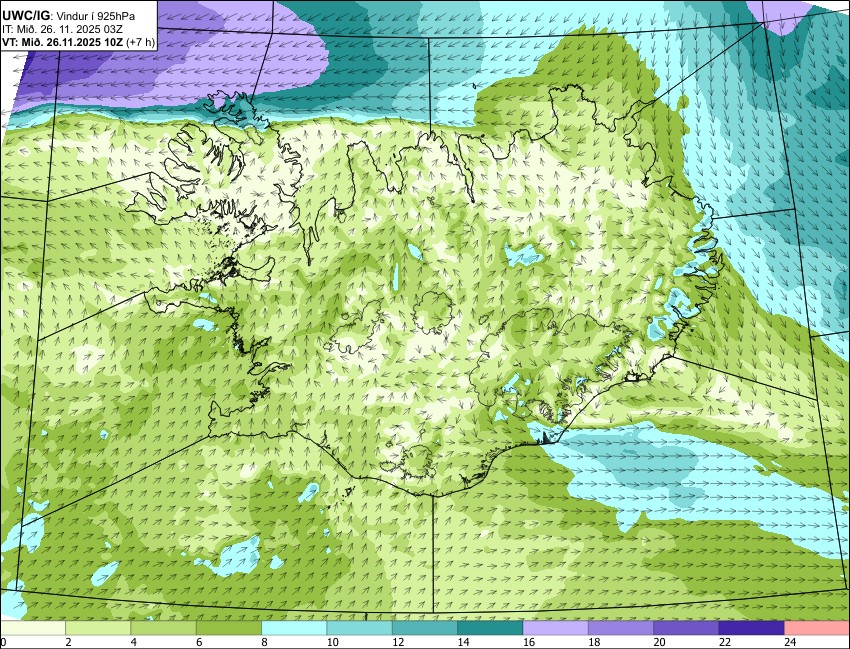
Task: Click the legend scale label '20'
Action: (660, 642)
